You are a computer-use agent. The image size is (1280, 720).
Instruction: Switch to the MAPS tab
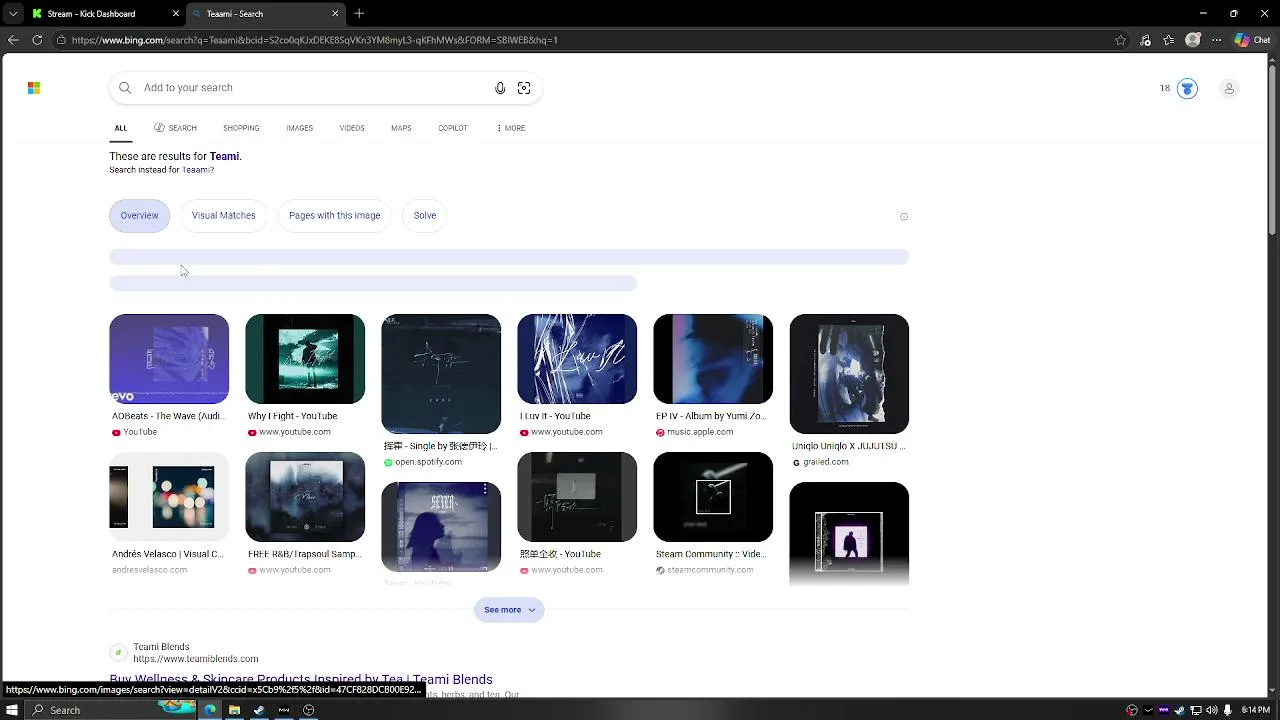click(x=401, y=128)
